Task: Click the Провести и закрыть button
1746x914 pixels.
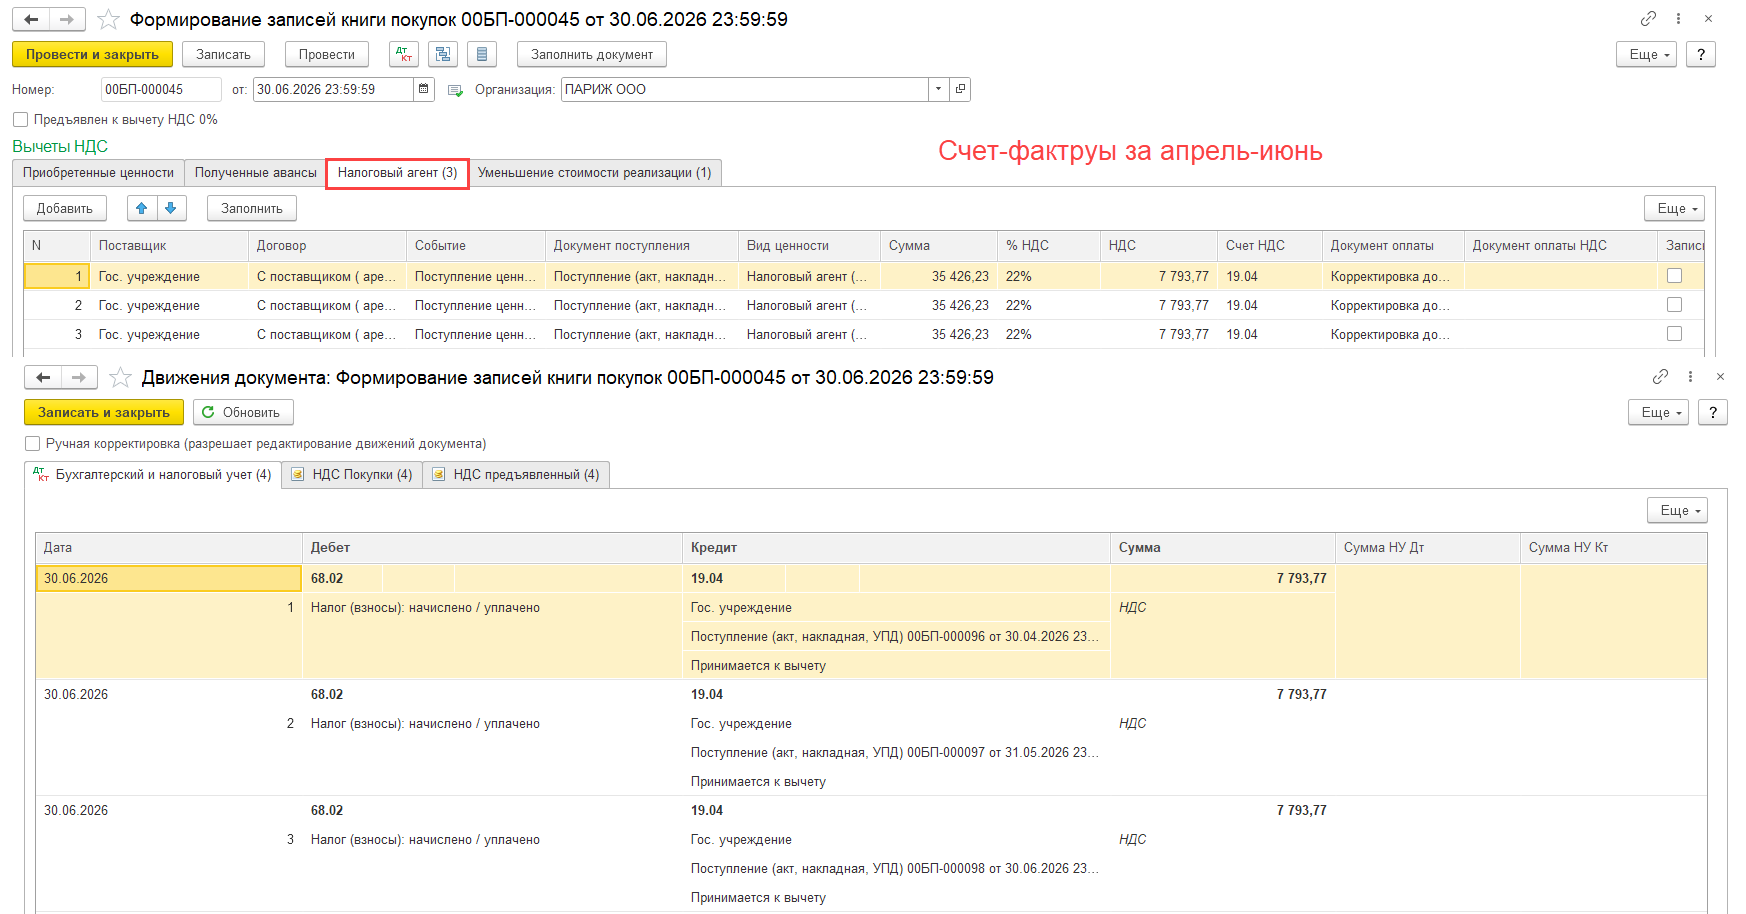Action: click(x=92, y=55)
